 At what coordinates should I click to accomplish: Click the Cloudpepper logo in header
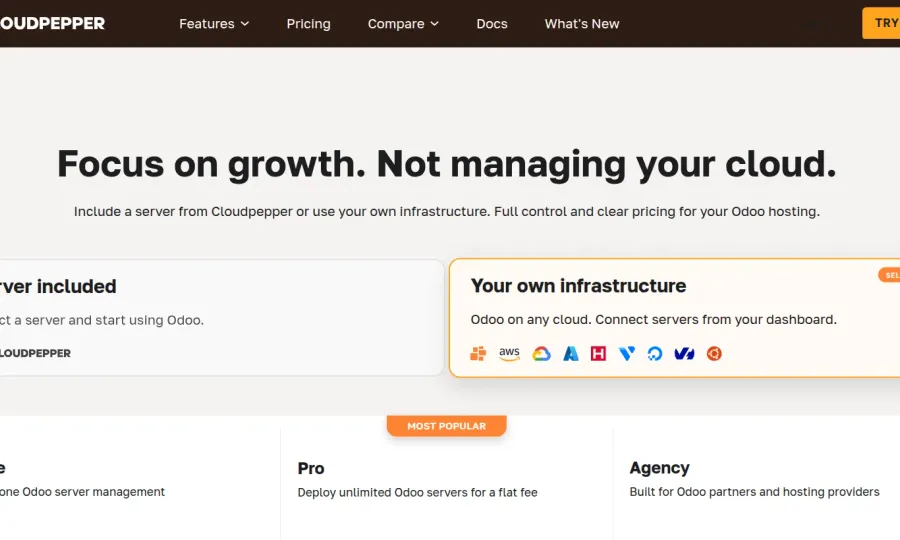point(52,24)
